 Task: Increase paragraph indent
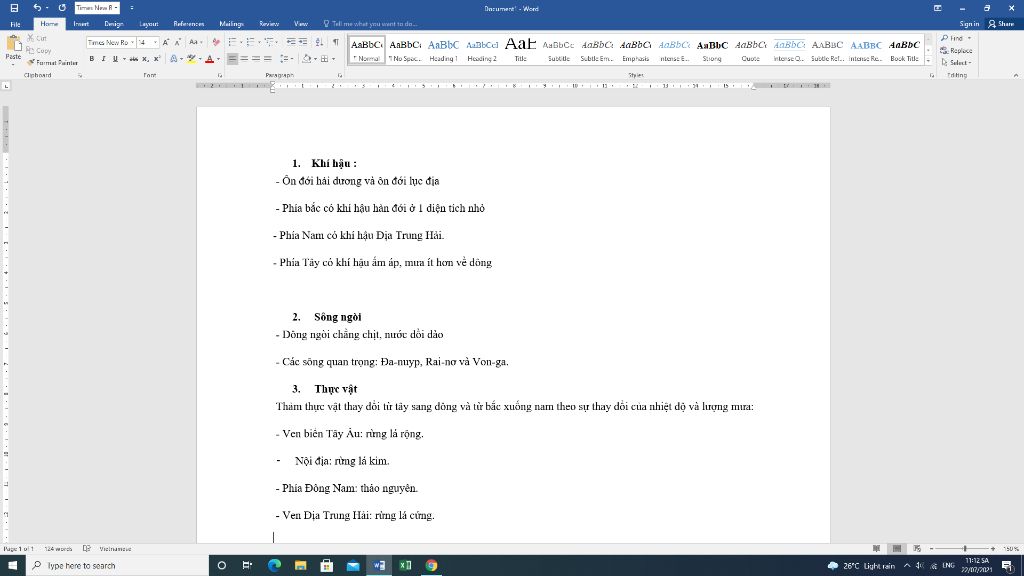(303, 42)
